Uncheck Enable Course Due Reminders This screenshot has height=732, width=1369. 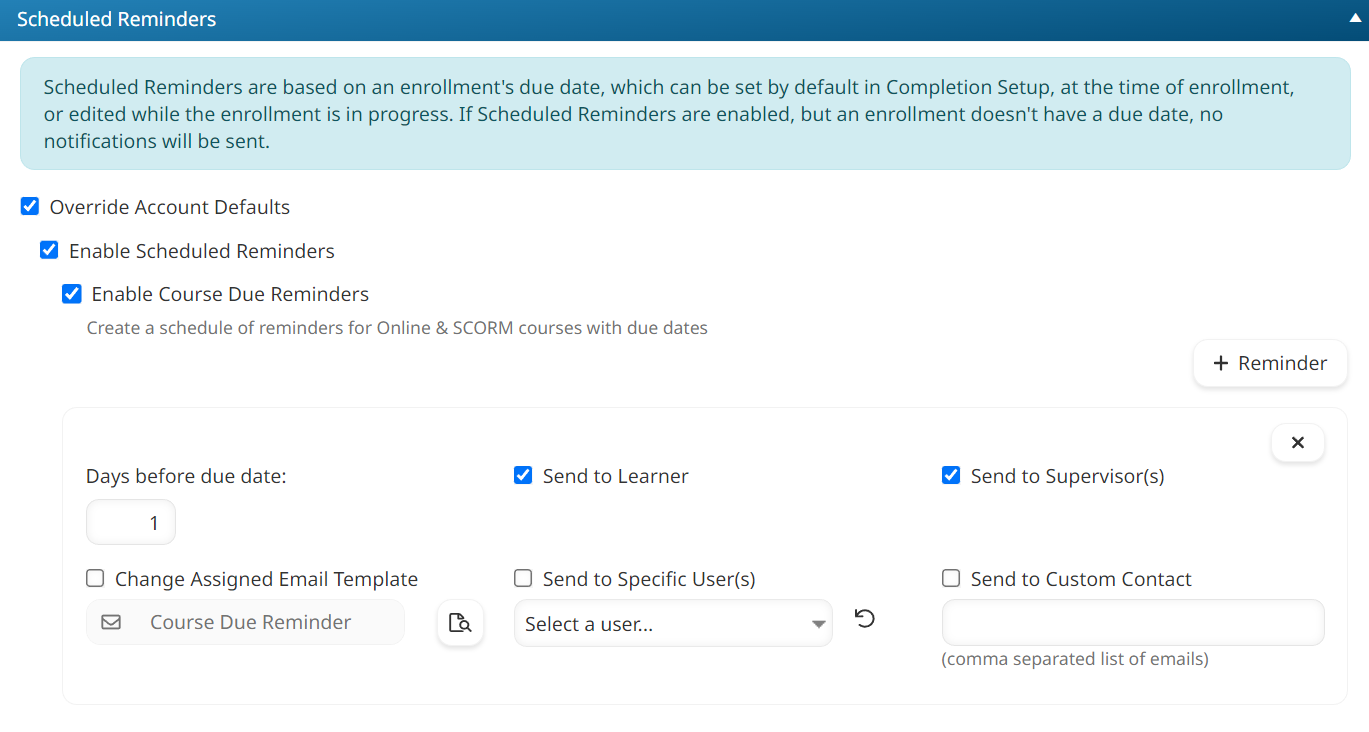click(x=71, y=293)
